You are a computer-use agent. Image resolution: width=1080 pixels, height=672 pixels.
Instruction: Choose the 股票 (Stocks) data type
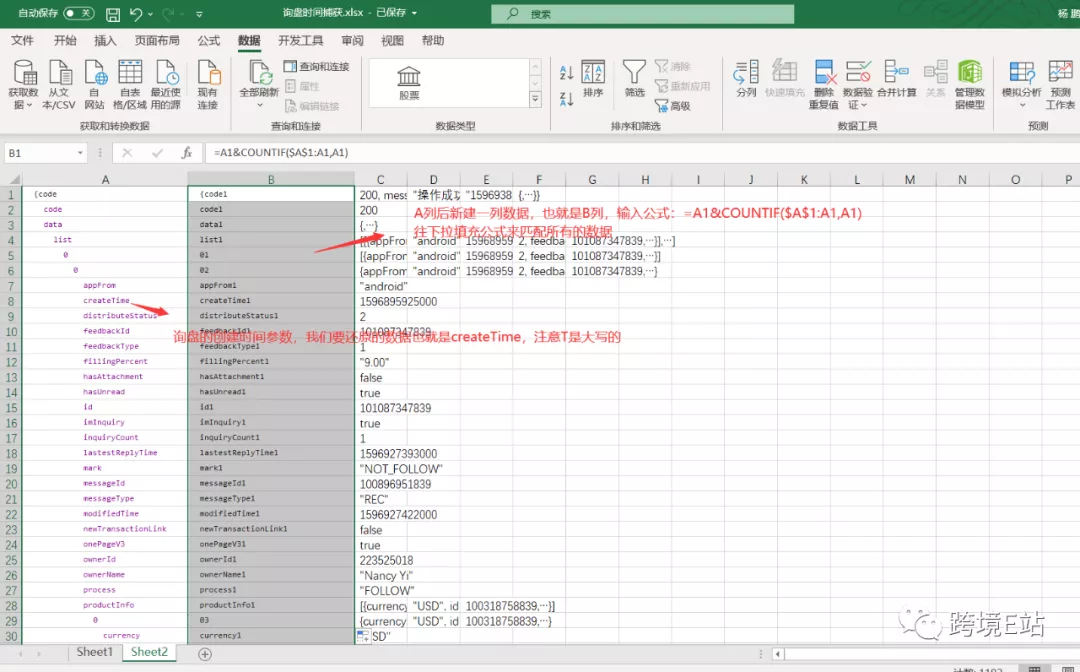(409, 83)
